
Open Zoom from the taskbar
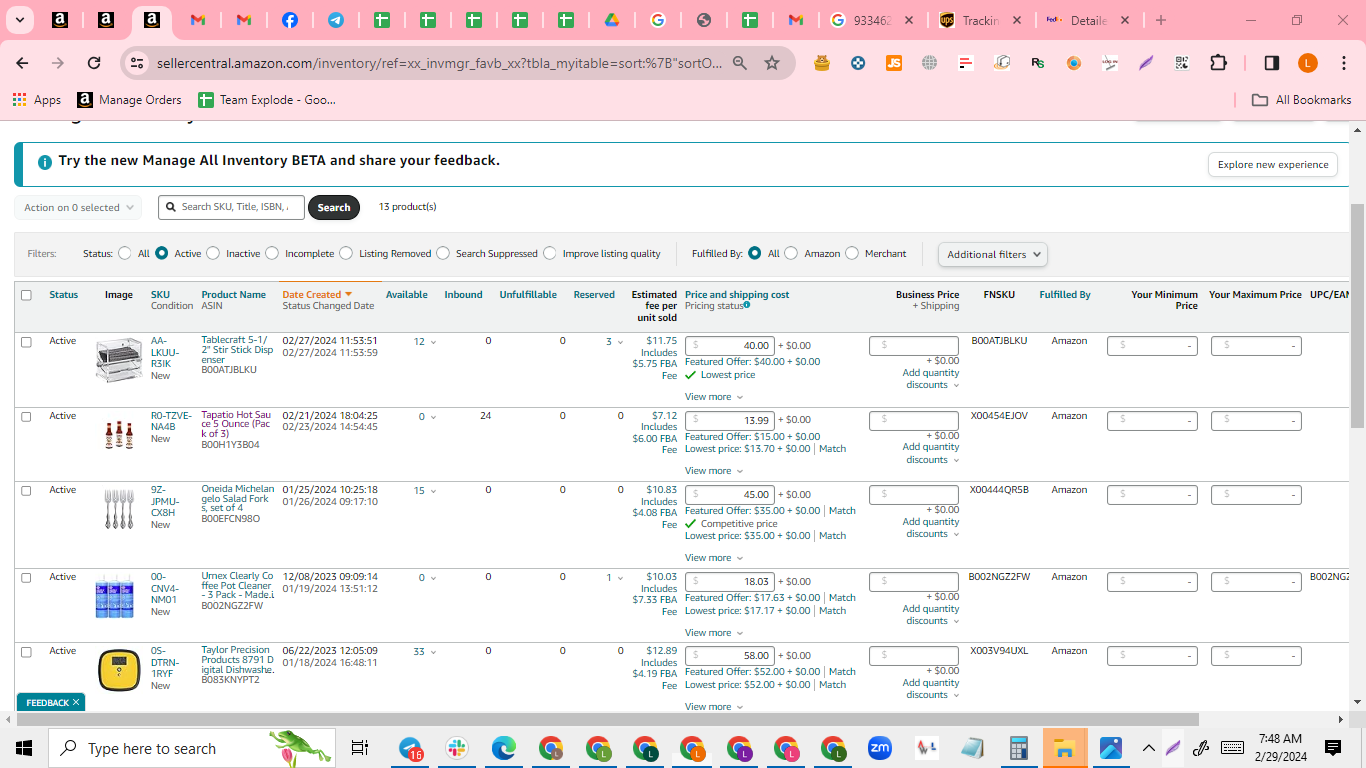pyautogui.click(x=880, y=748)
